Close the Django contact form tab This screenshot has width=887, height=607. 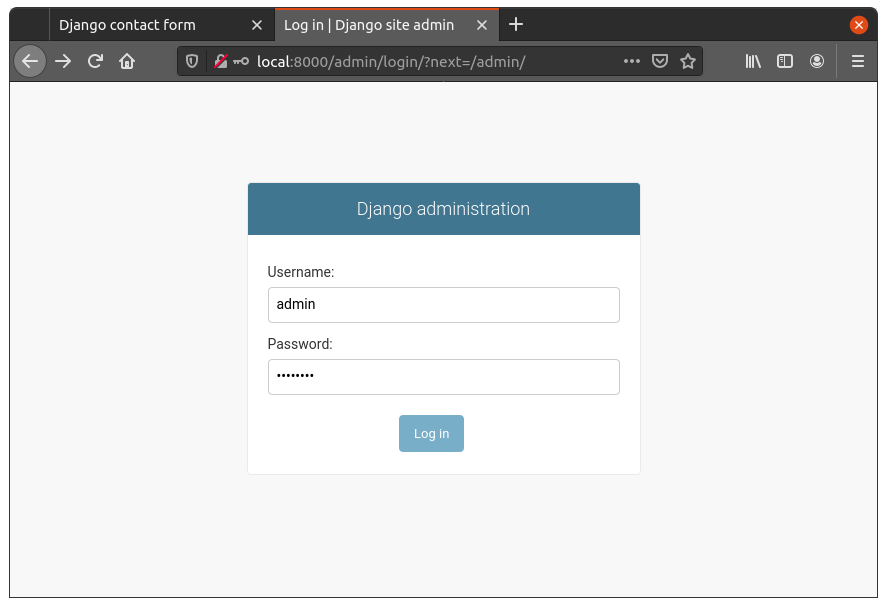[x=257, y=25]
